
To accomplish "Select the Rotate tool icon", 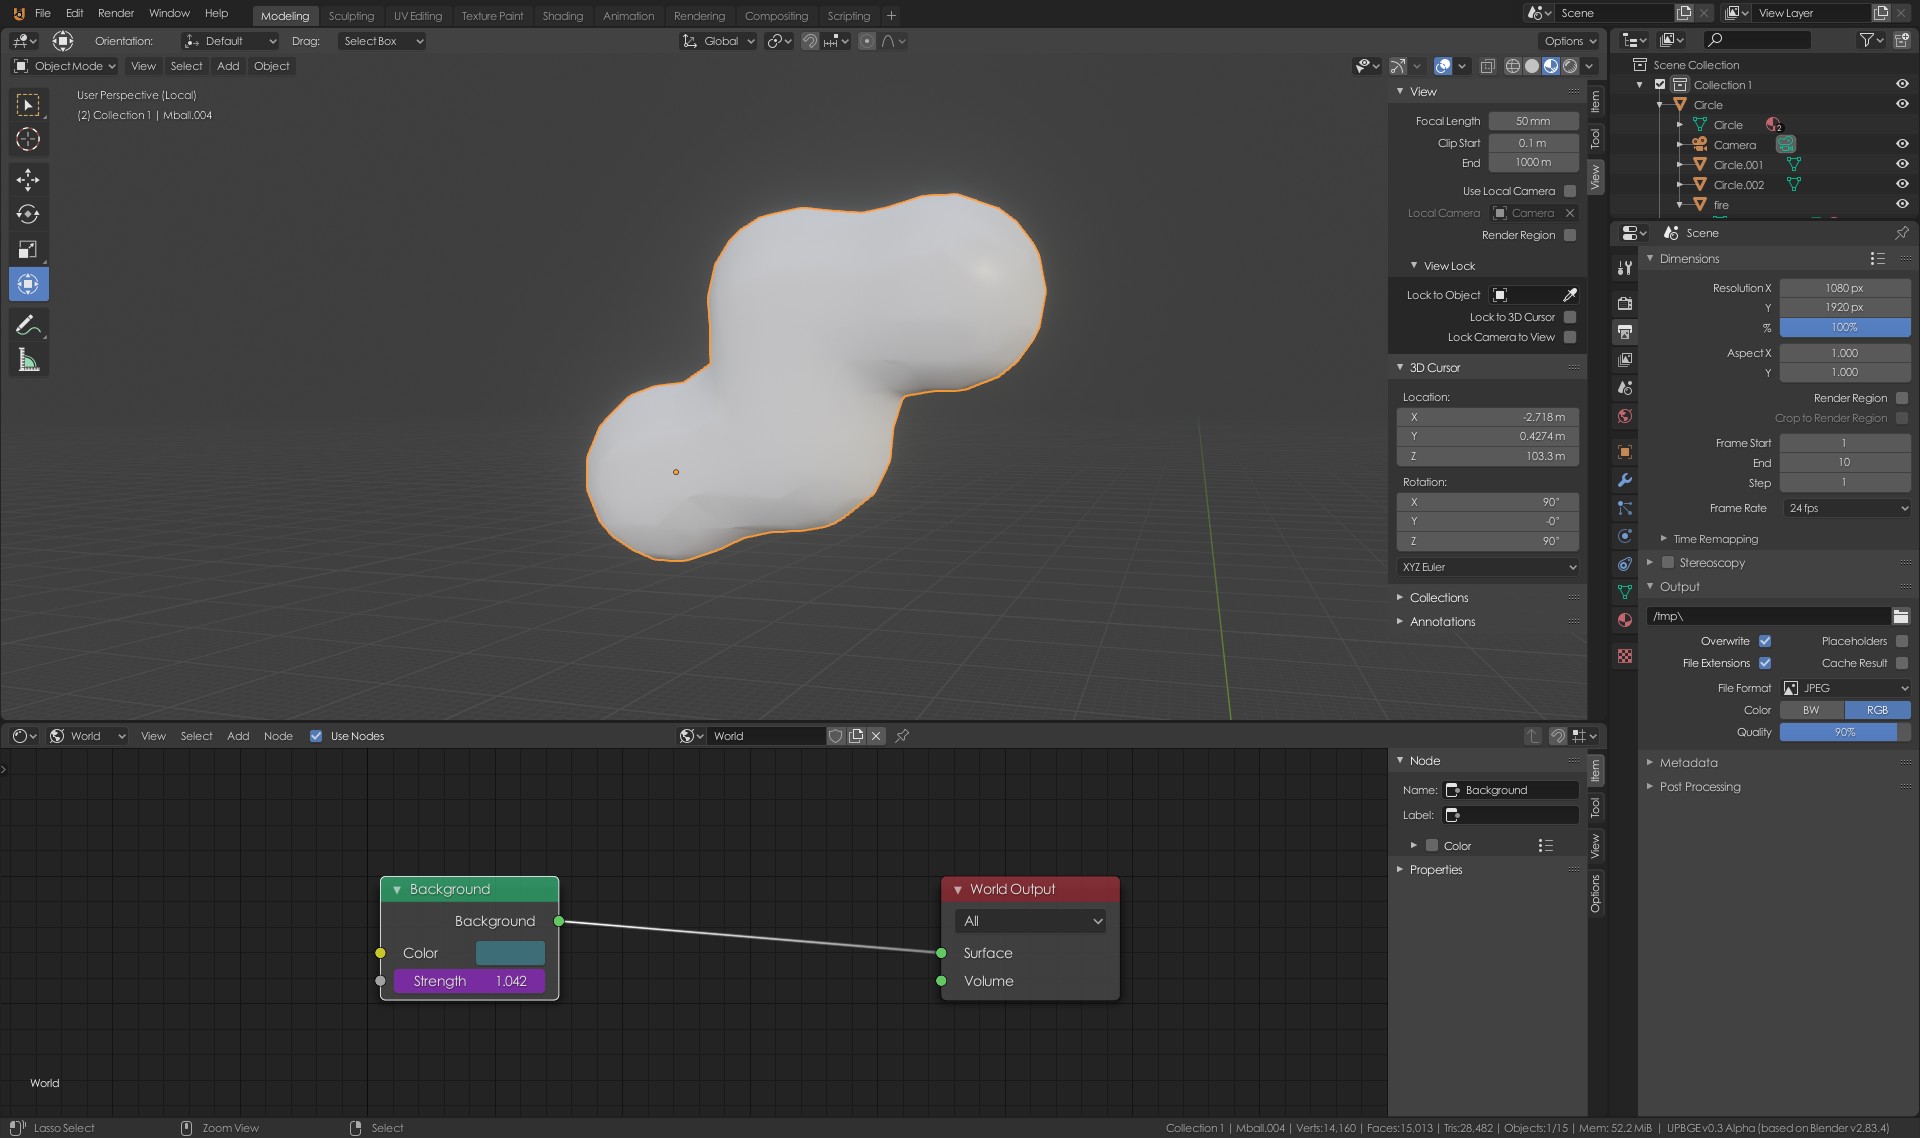I will [x=28, y=214].
